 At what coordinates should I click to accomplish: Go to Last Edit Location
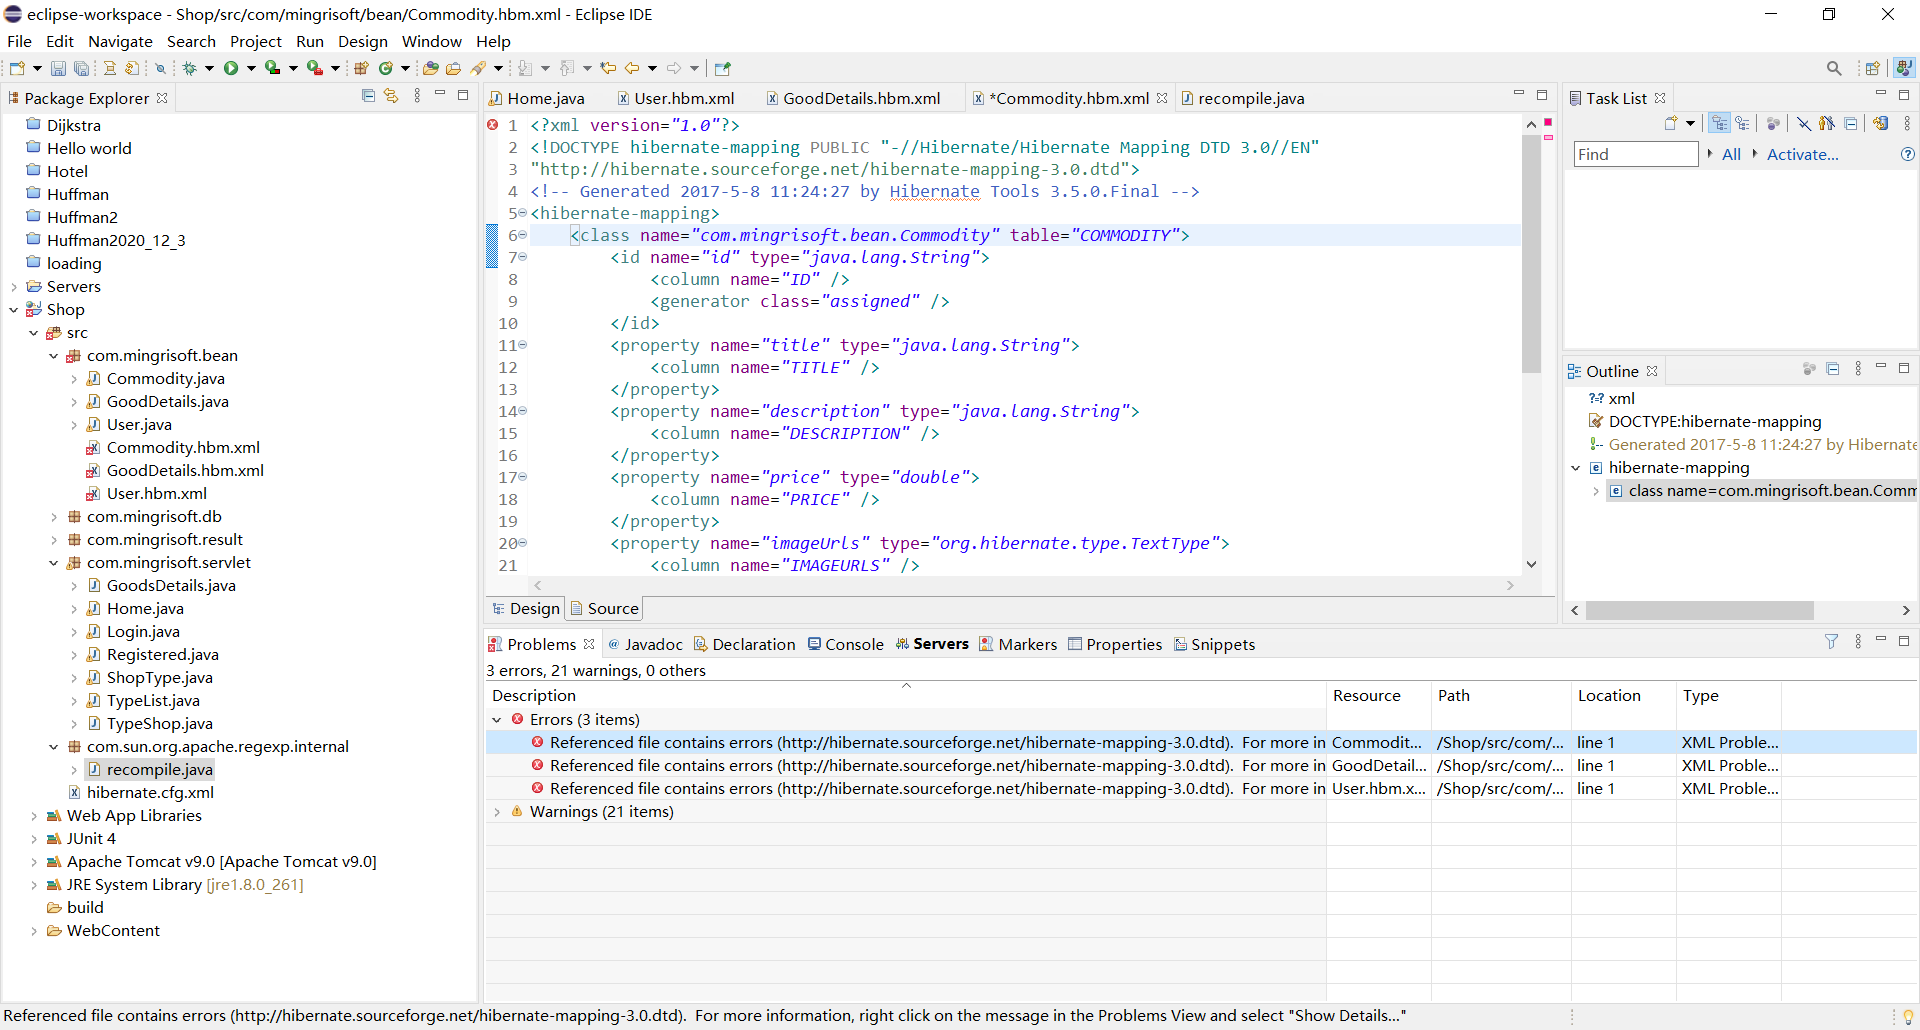tap(607, 68)
